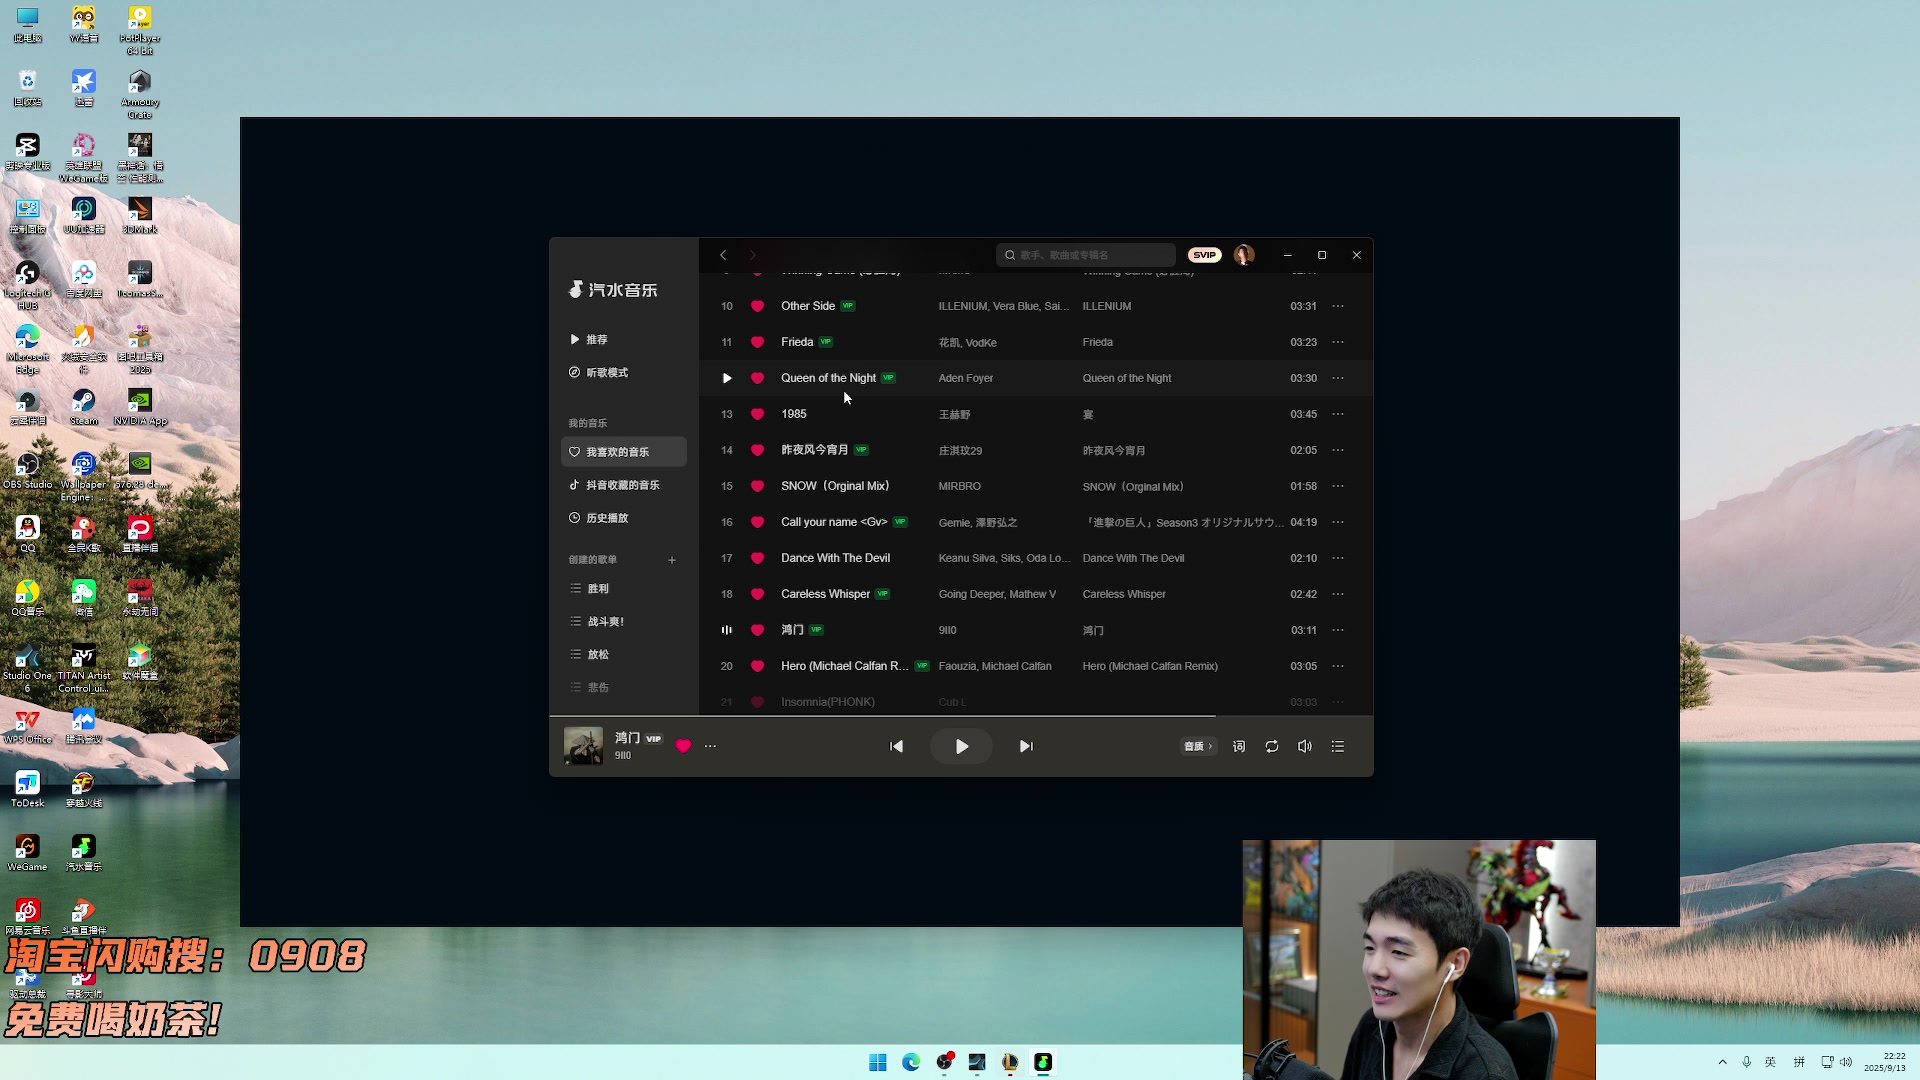Toggle heart for Frieda

click(x=757, y=342)
